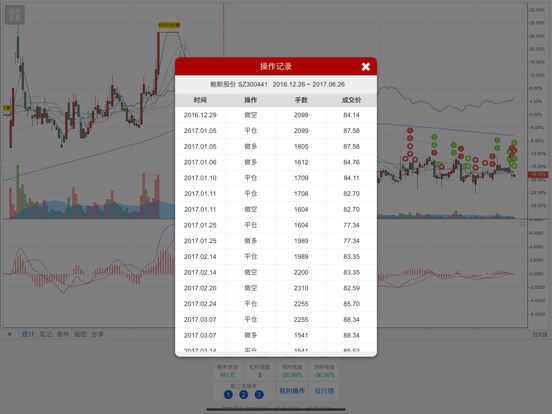Select the 画图 tab
The width and height of the screenshot is (552, 414).
[80, 334]
